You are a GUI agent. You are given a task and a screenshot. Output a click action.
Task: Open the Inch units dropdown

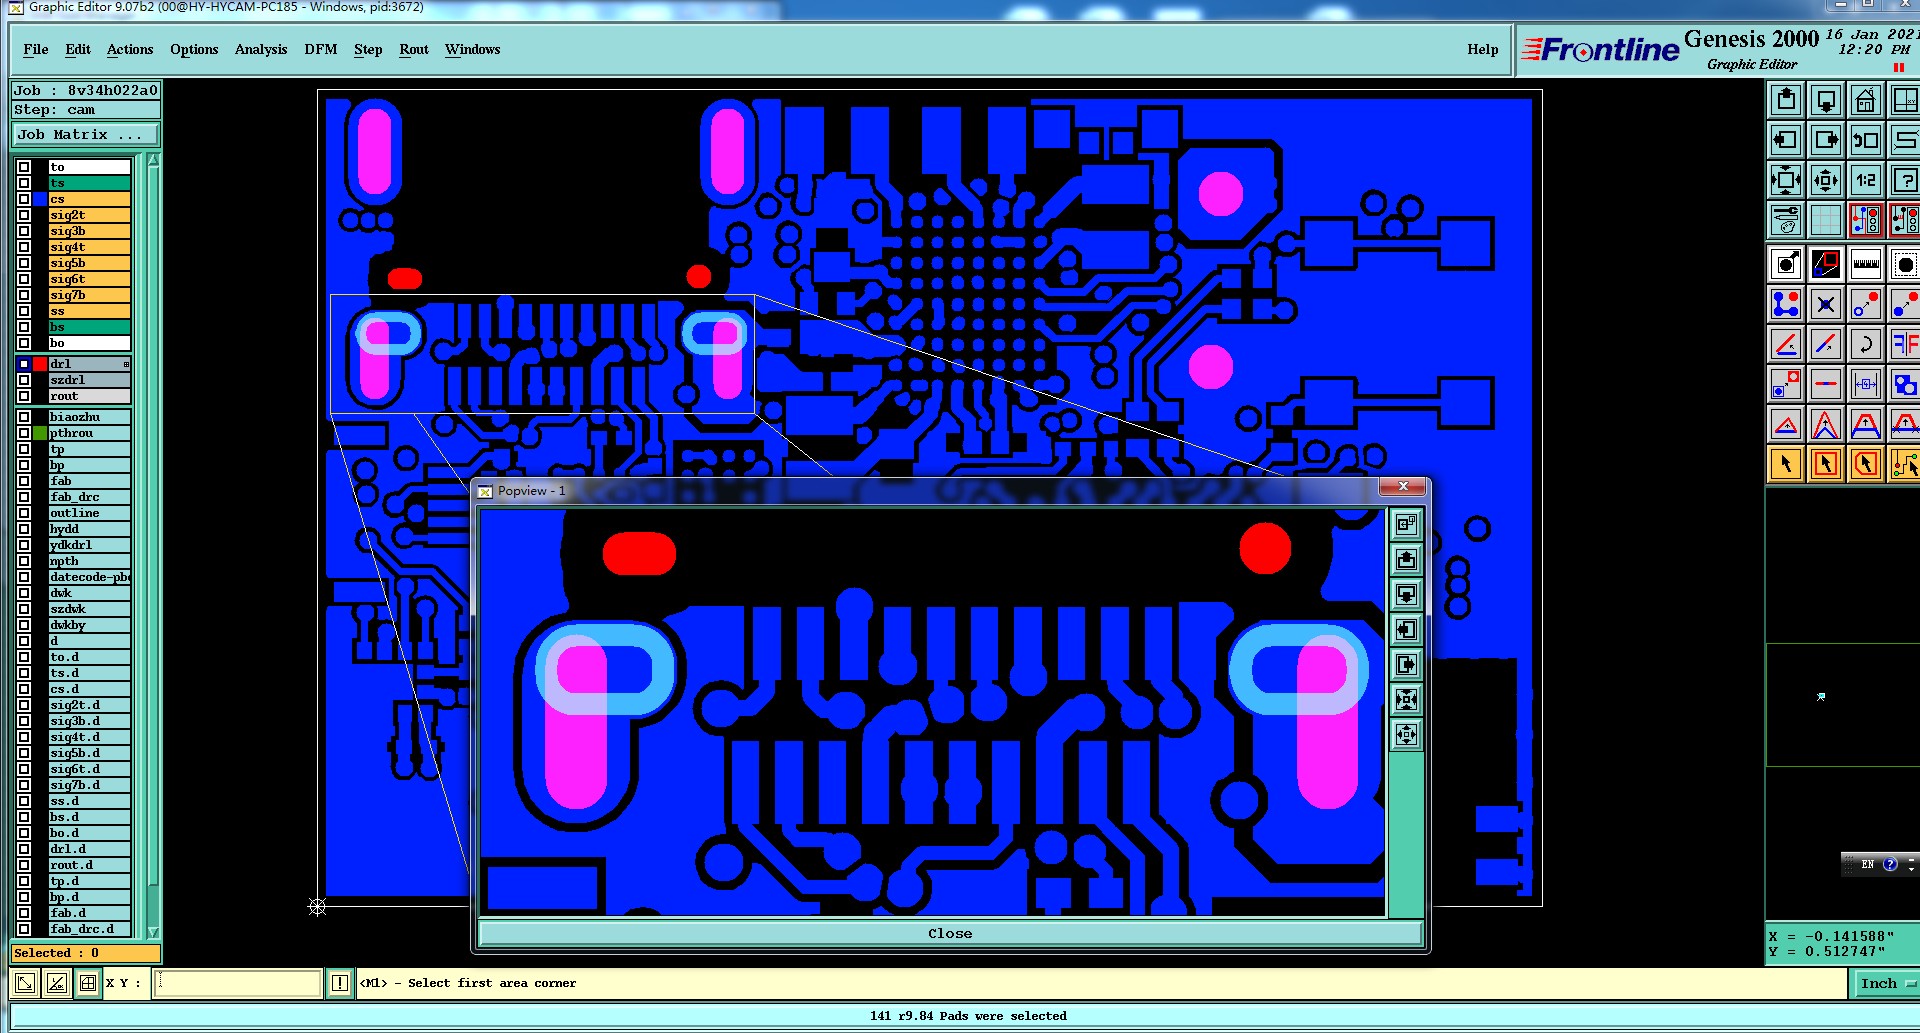point(1886,984)
